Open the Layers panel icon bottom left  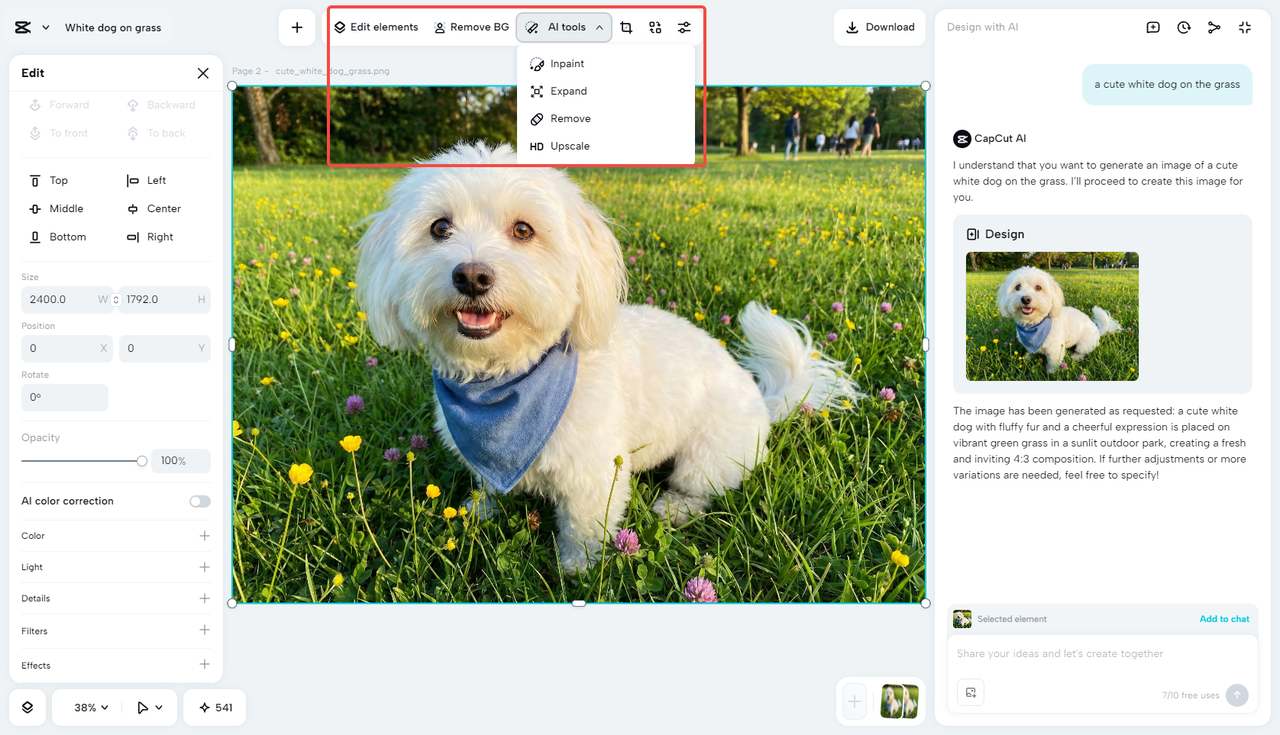[x=26, y=707]
